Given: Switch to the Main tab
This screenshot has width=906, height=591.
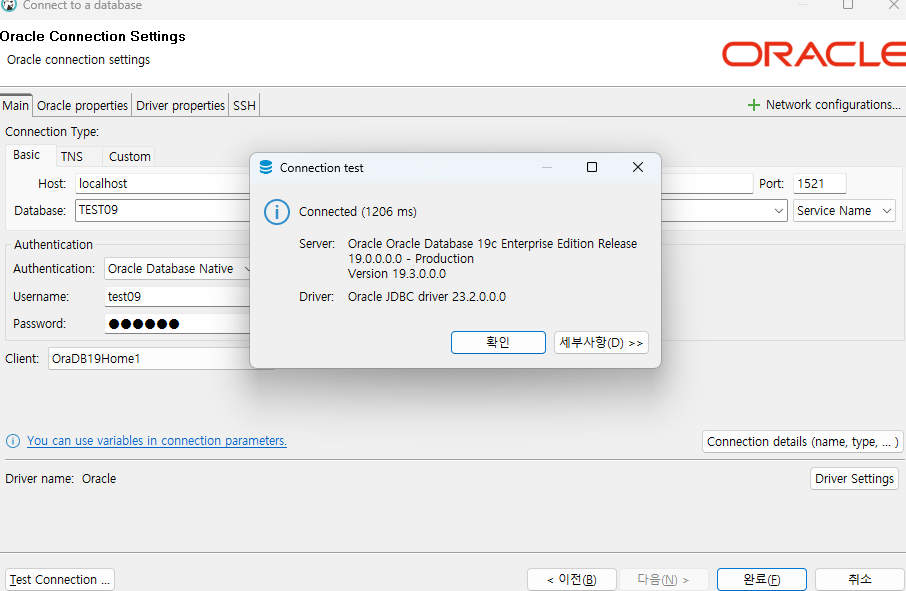Looking at the screenshot, I should click(x=16, y=106).
